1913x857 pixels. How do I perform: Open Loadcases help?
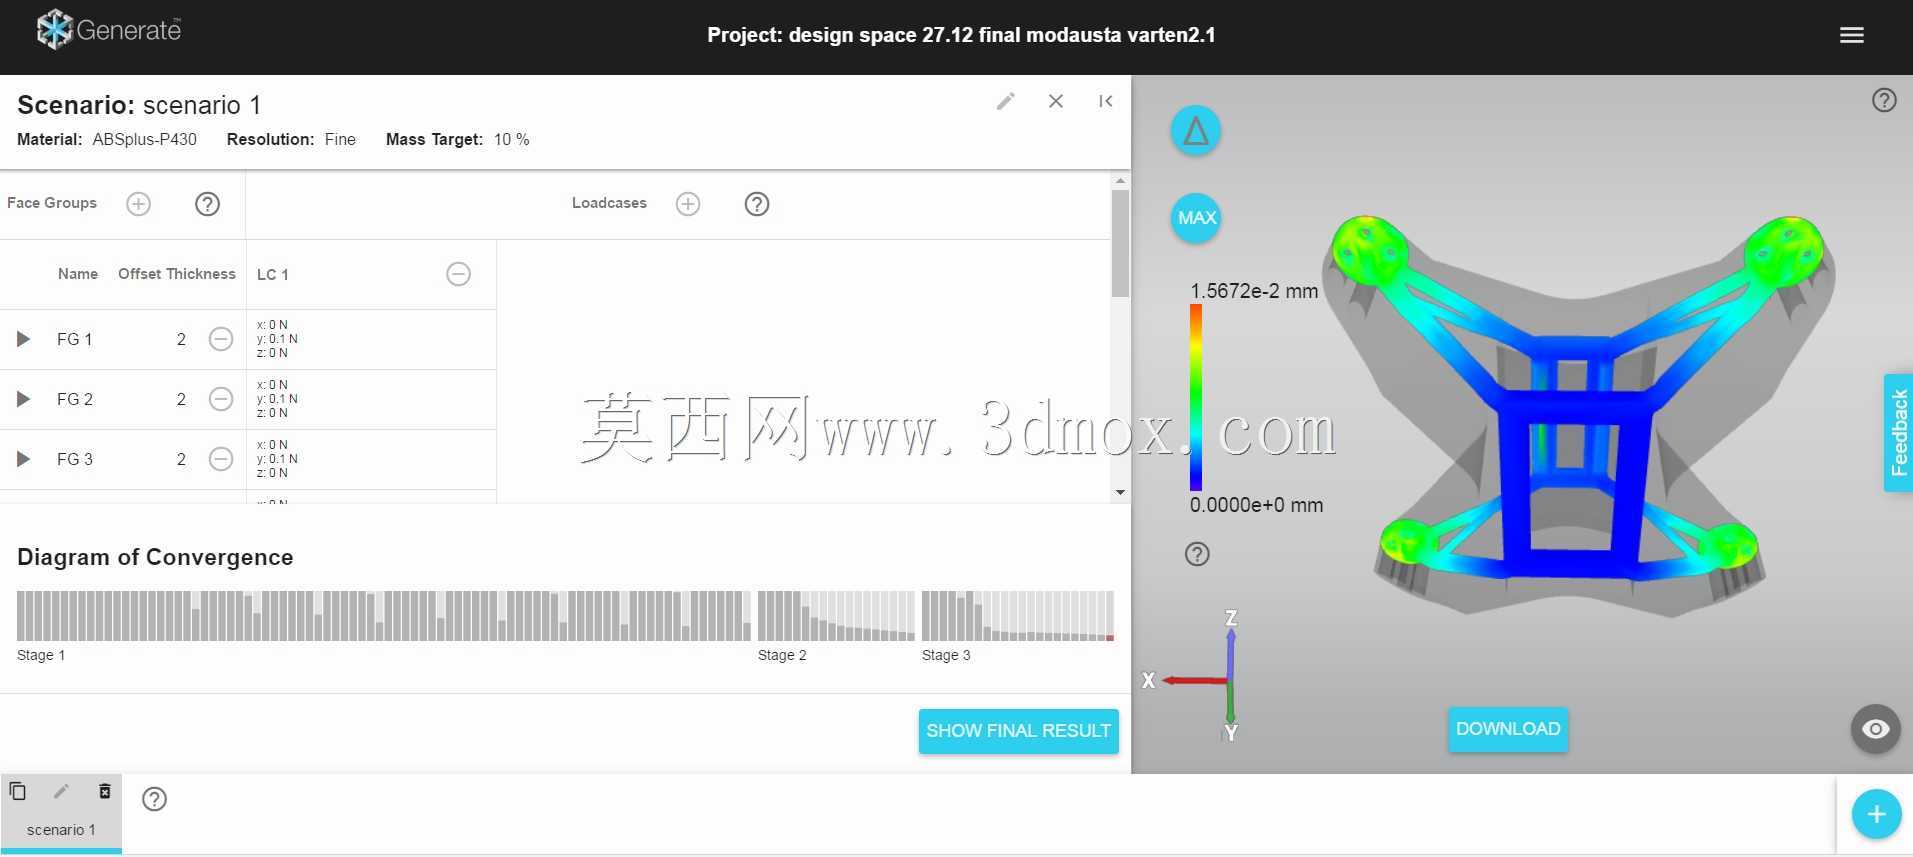coord(757,204)
